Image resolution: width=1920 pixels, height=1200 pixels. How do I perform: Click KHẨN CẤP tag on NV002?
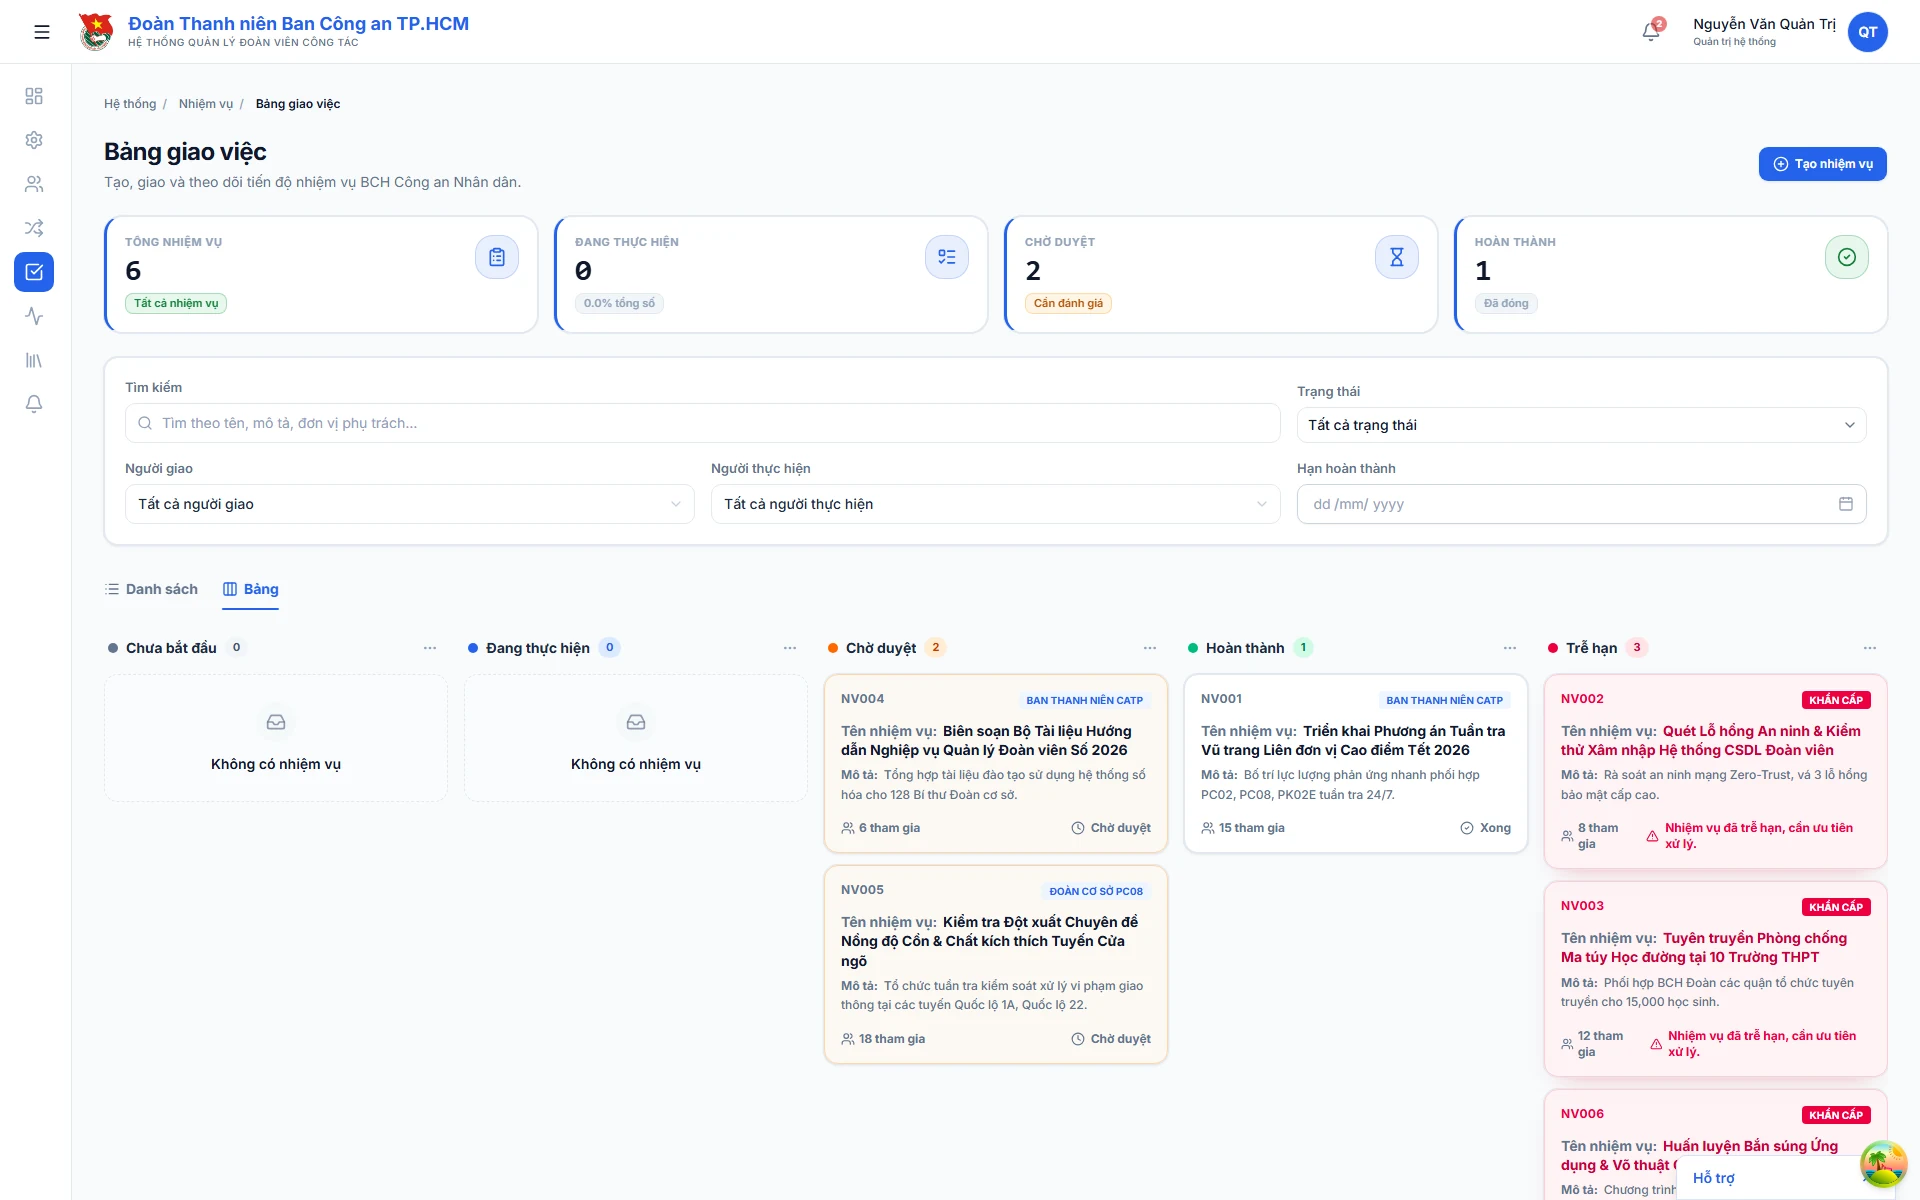tap(1836, 700)
